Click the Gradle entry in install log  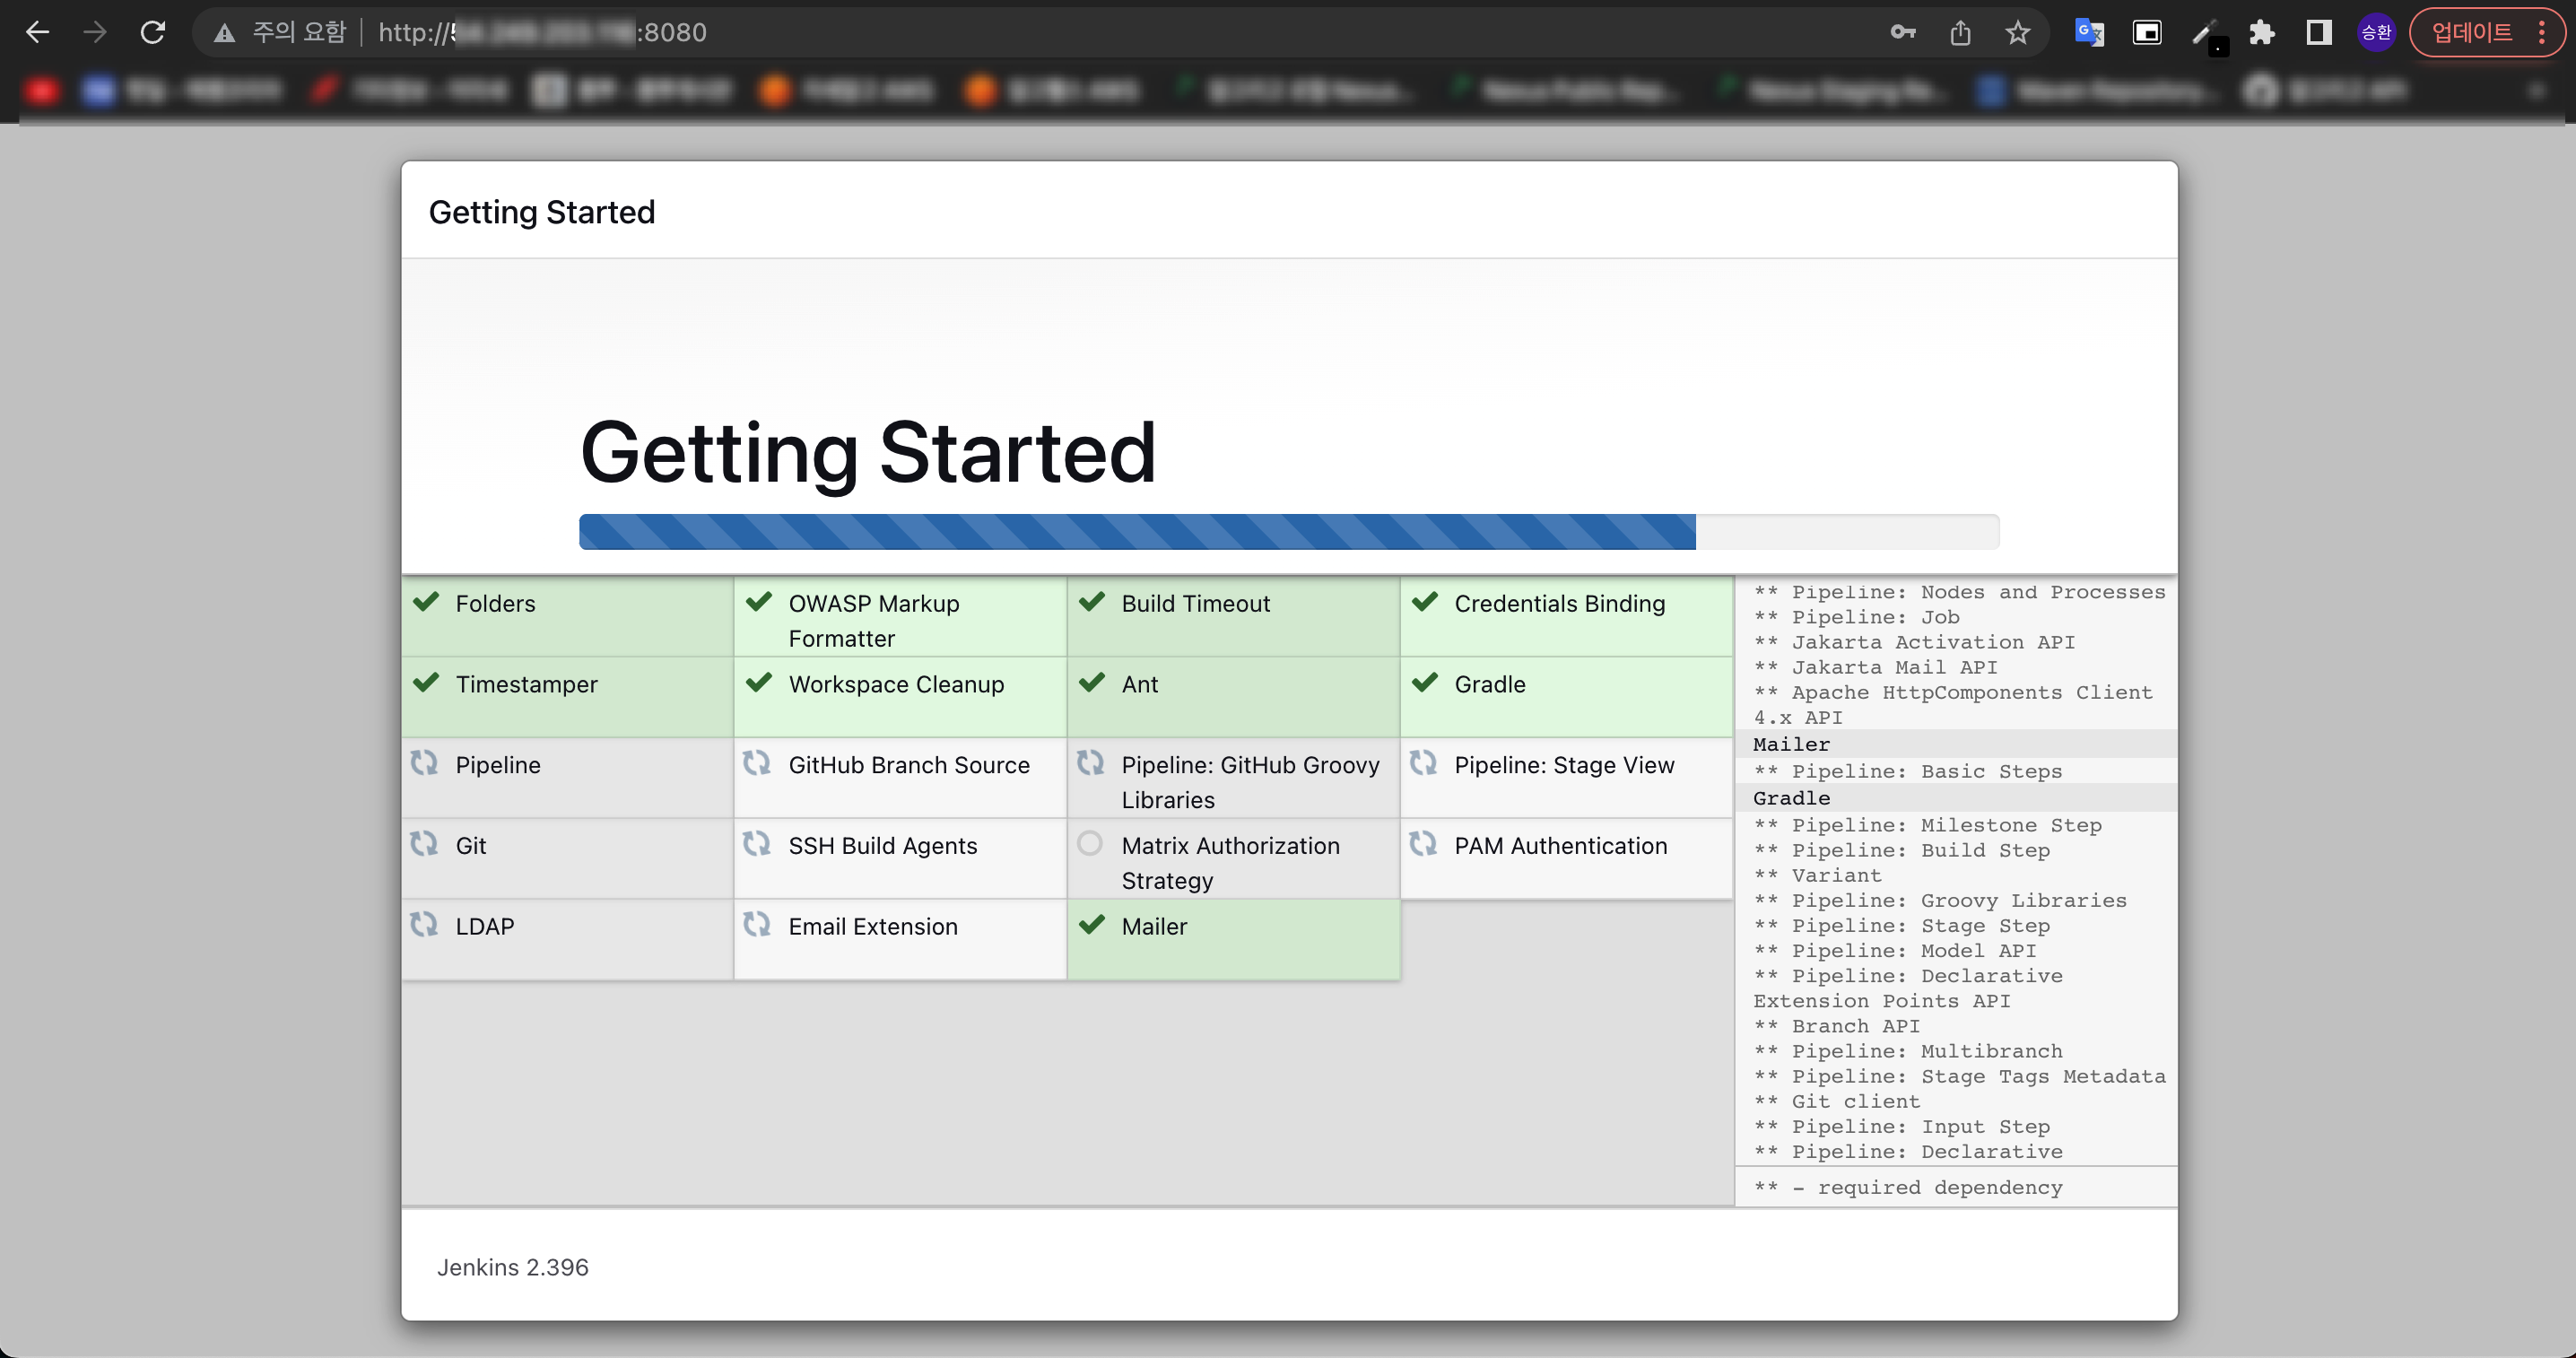coord(1791,798)
